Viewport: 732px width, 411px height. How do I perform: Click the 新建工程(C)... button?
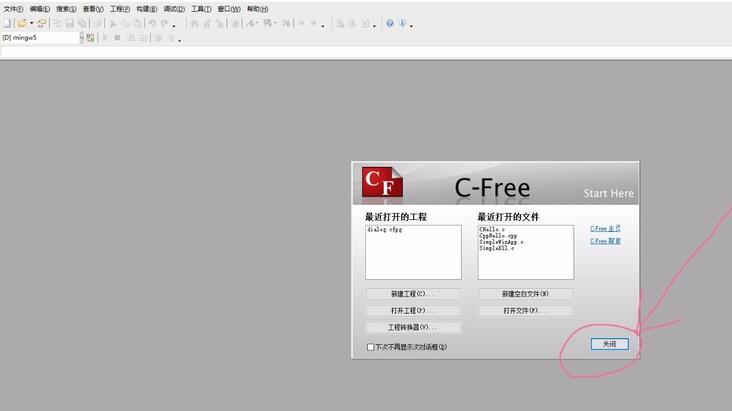(413, 294)
